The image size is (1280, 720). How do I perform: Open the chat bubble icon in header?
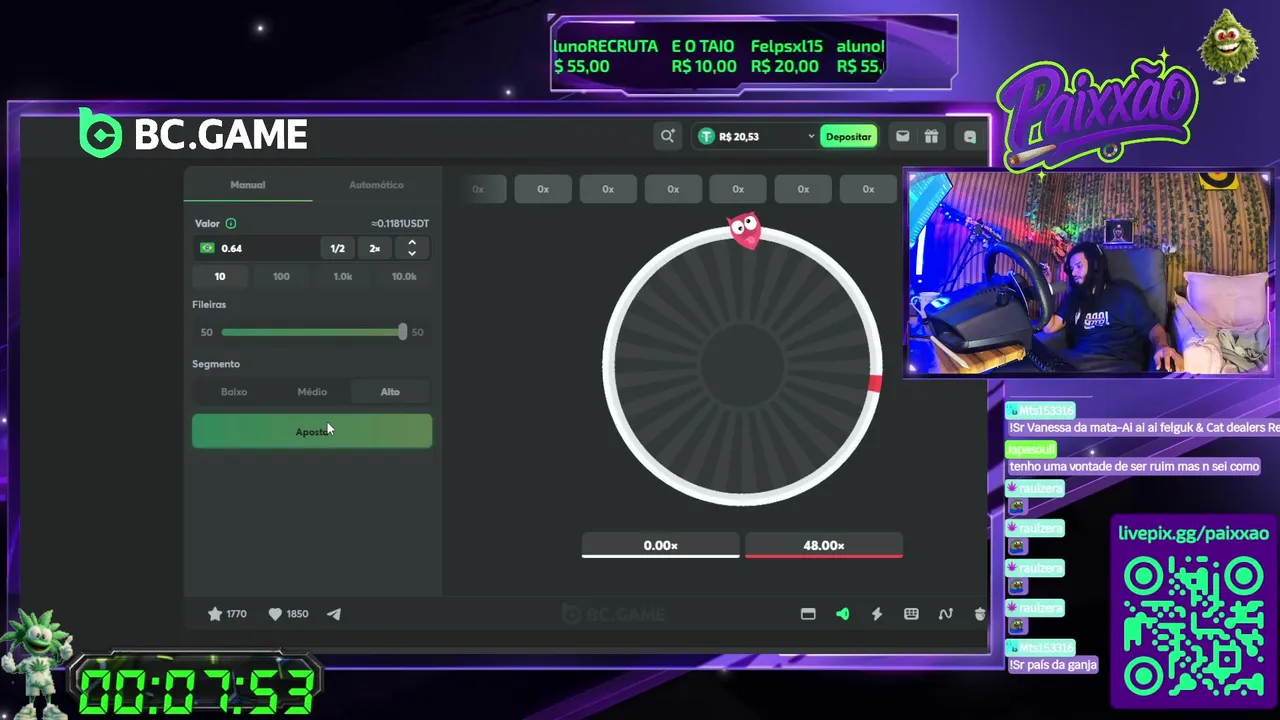[x=969, y=137]
